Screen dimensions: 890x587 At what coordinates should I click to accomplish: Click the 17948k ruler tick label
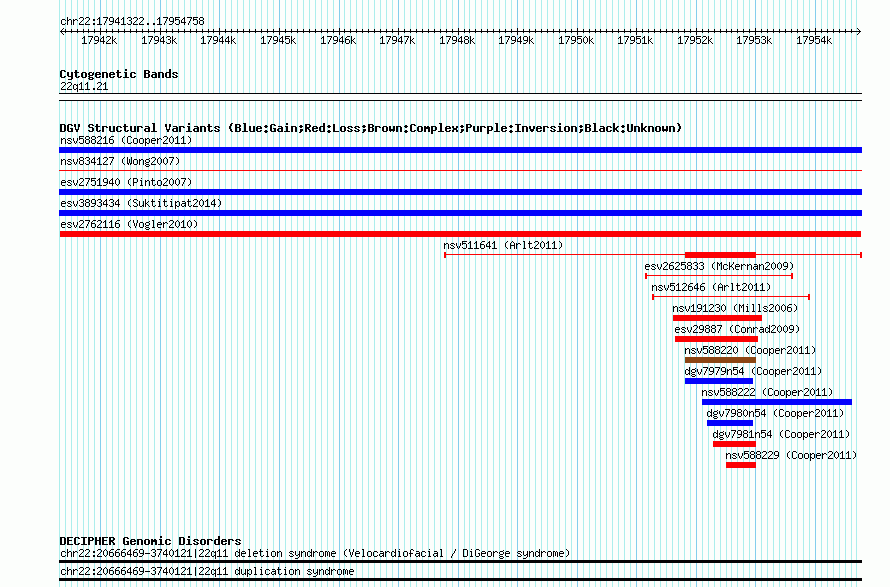[457, 40]
